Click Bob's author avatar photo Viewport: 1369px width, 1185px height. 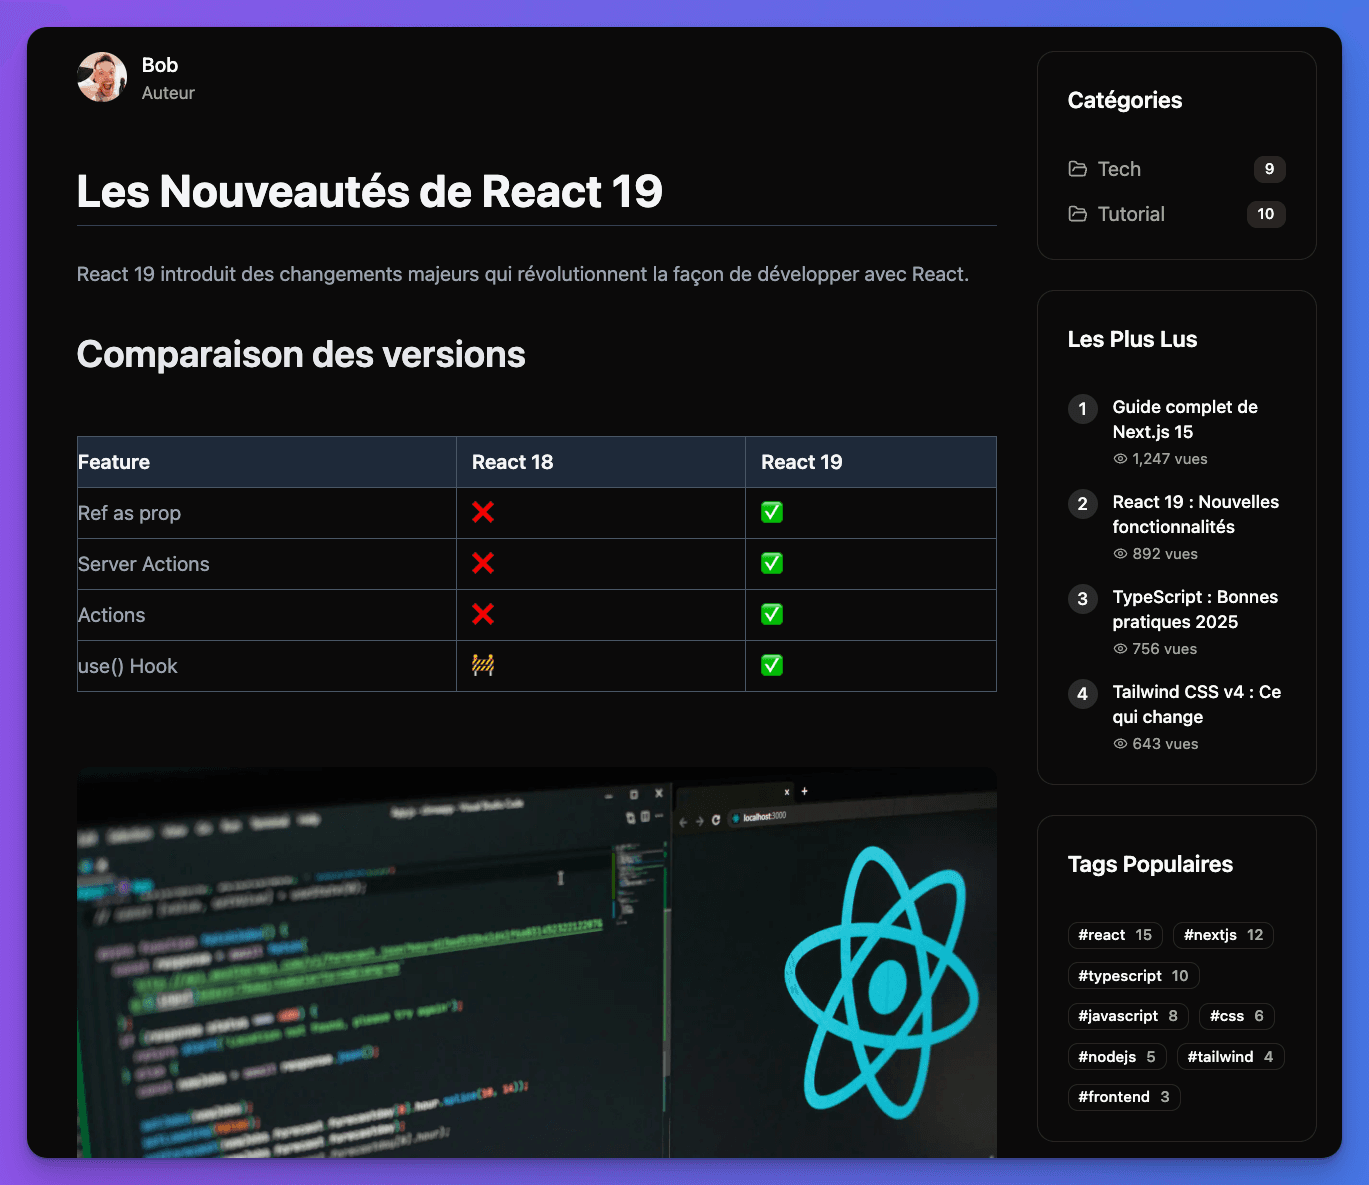[x=102, y=78]
